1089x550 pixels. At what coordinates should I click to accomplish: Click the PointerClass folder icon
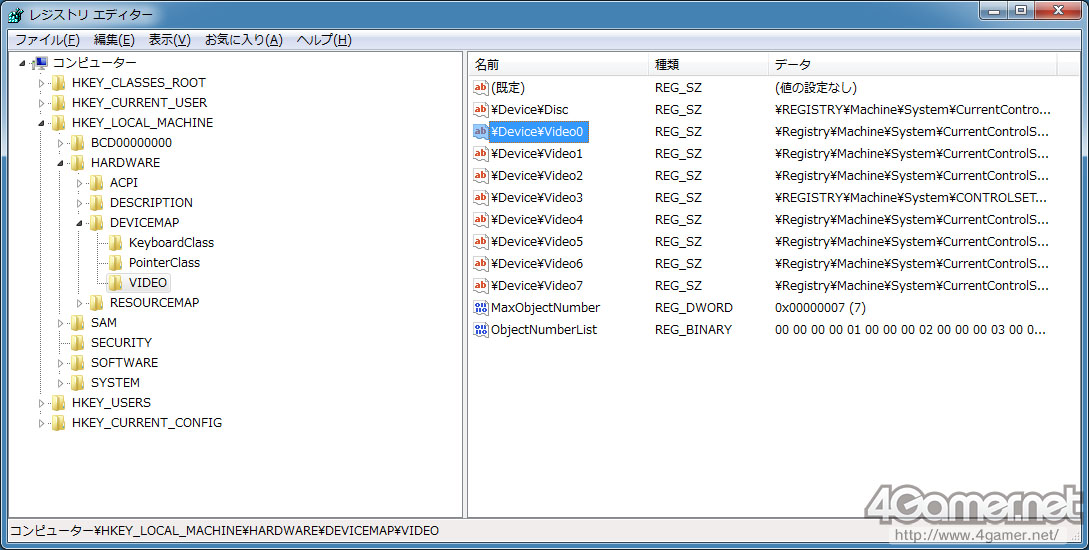pos(115,262)
